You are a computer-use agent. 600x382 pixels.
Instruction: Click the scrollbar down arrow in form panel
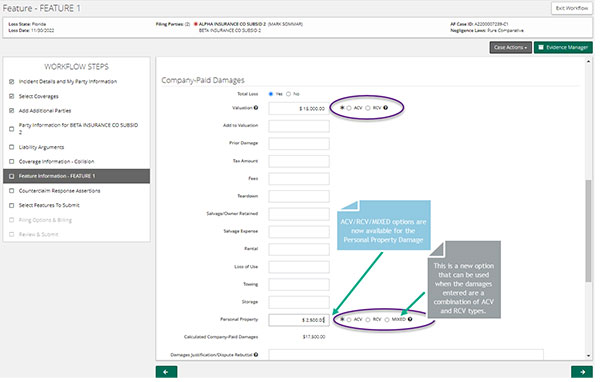click(589, 356)
